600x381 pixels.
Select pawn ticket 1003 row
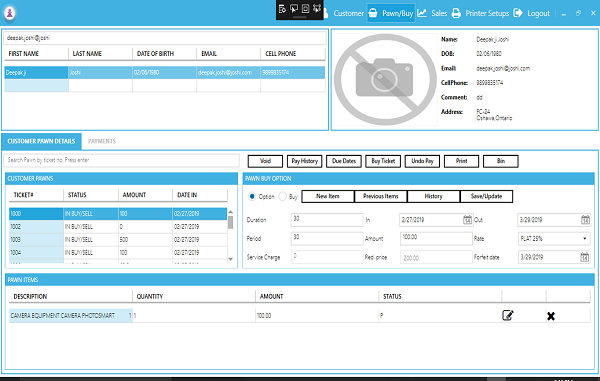118,239
